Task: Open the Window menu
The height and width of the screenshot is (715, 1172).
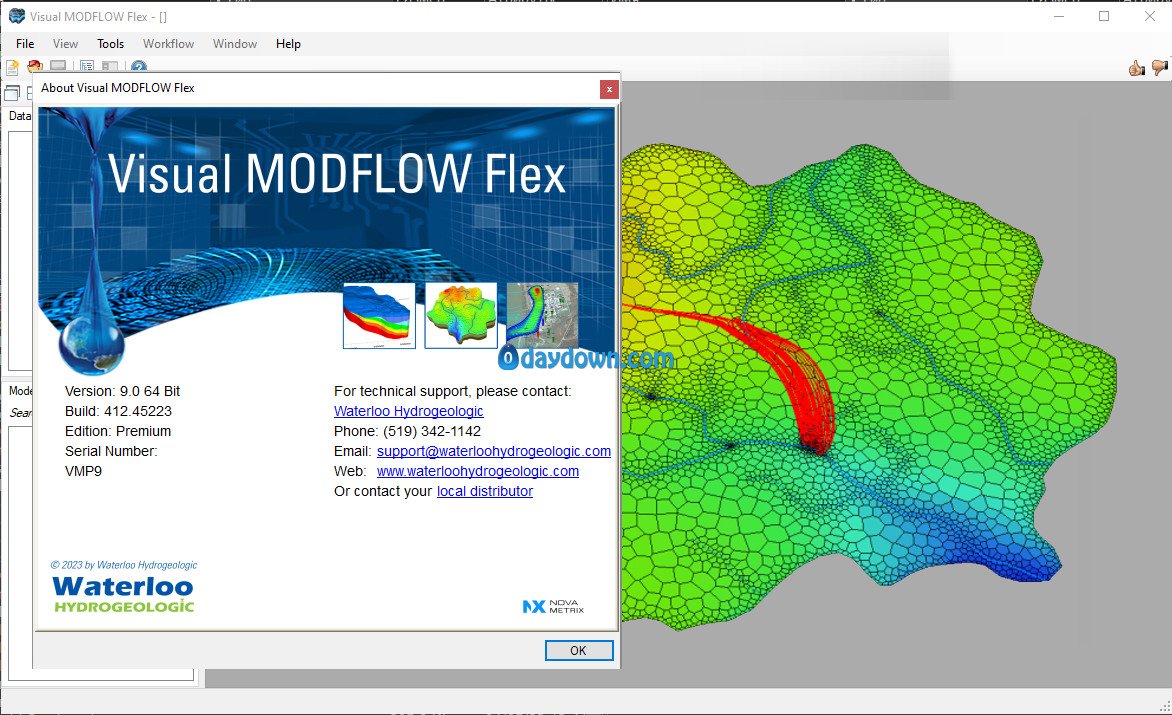Action: pos(235,44)
